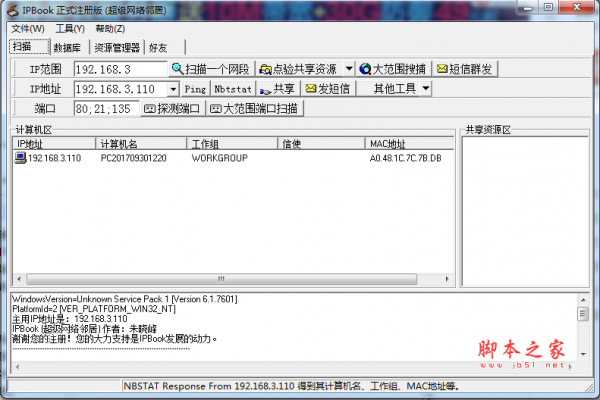Click the computer list scroll right arrow
This screenshot has height=400, width=600.
[x=447, y=279]
